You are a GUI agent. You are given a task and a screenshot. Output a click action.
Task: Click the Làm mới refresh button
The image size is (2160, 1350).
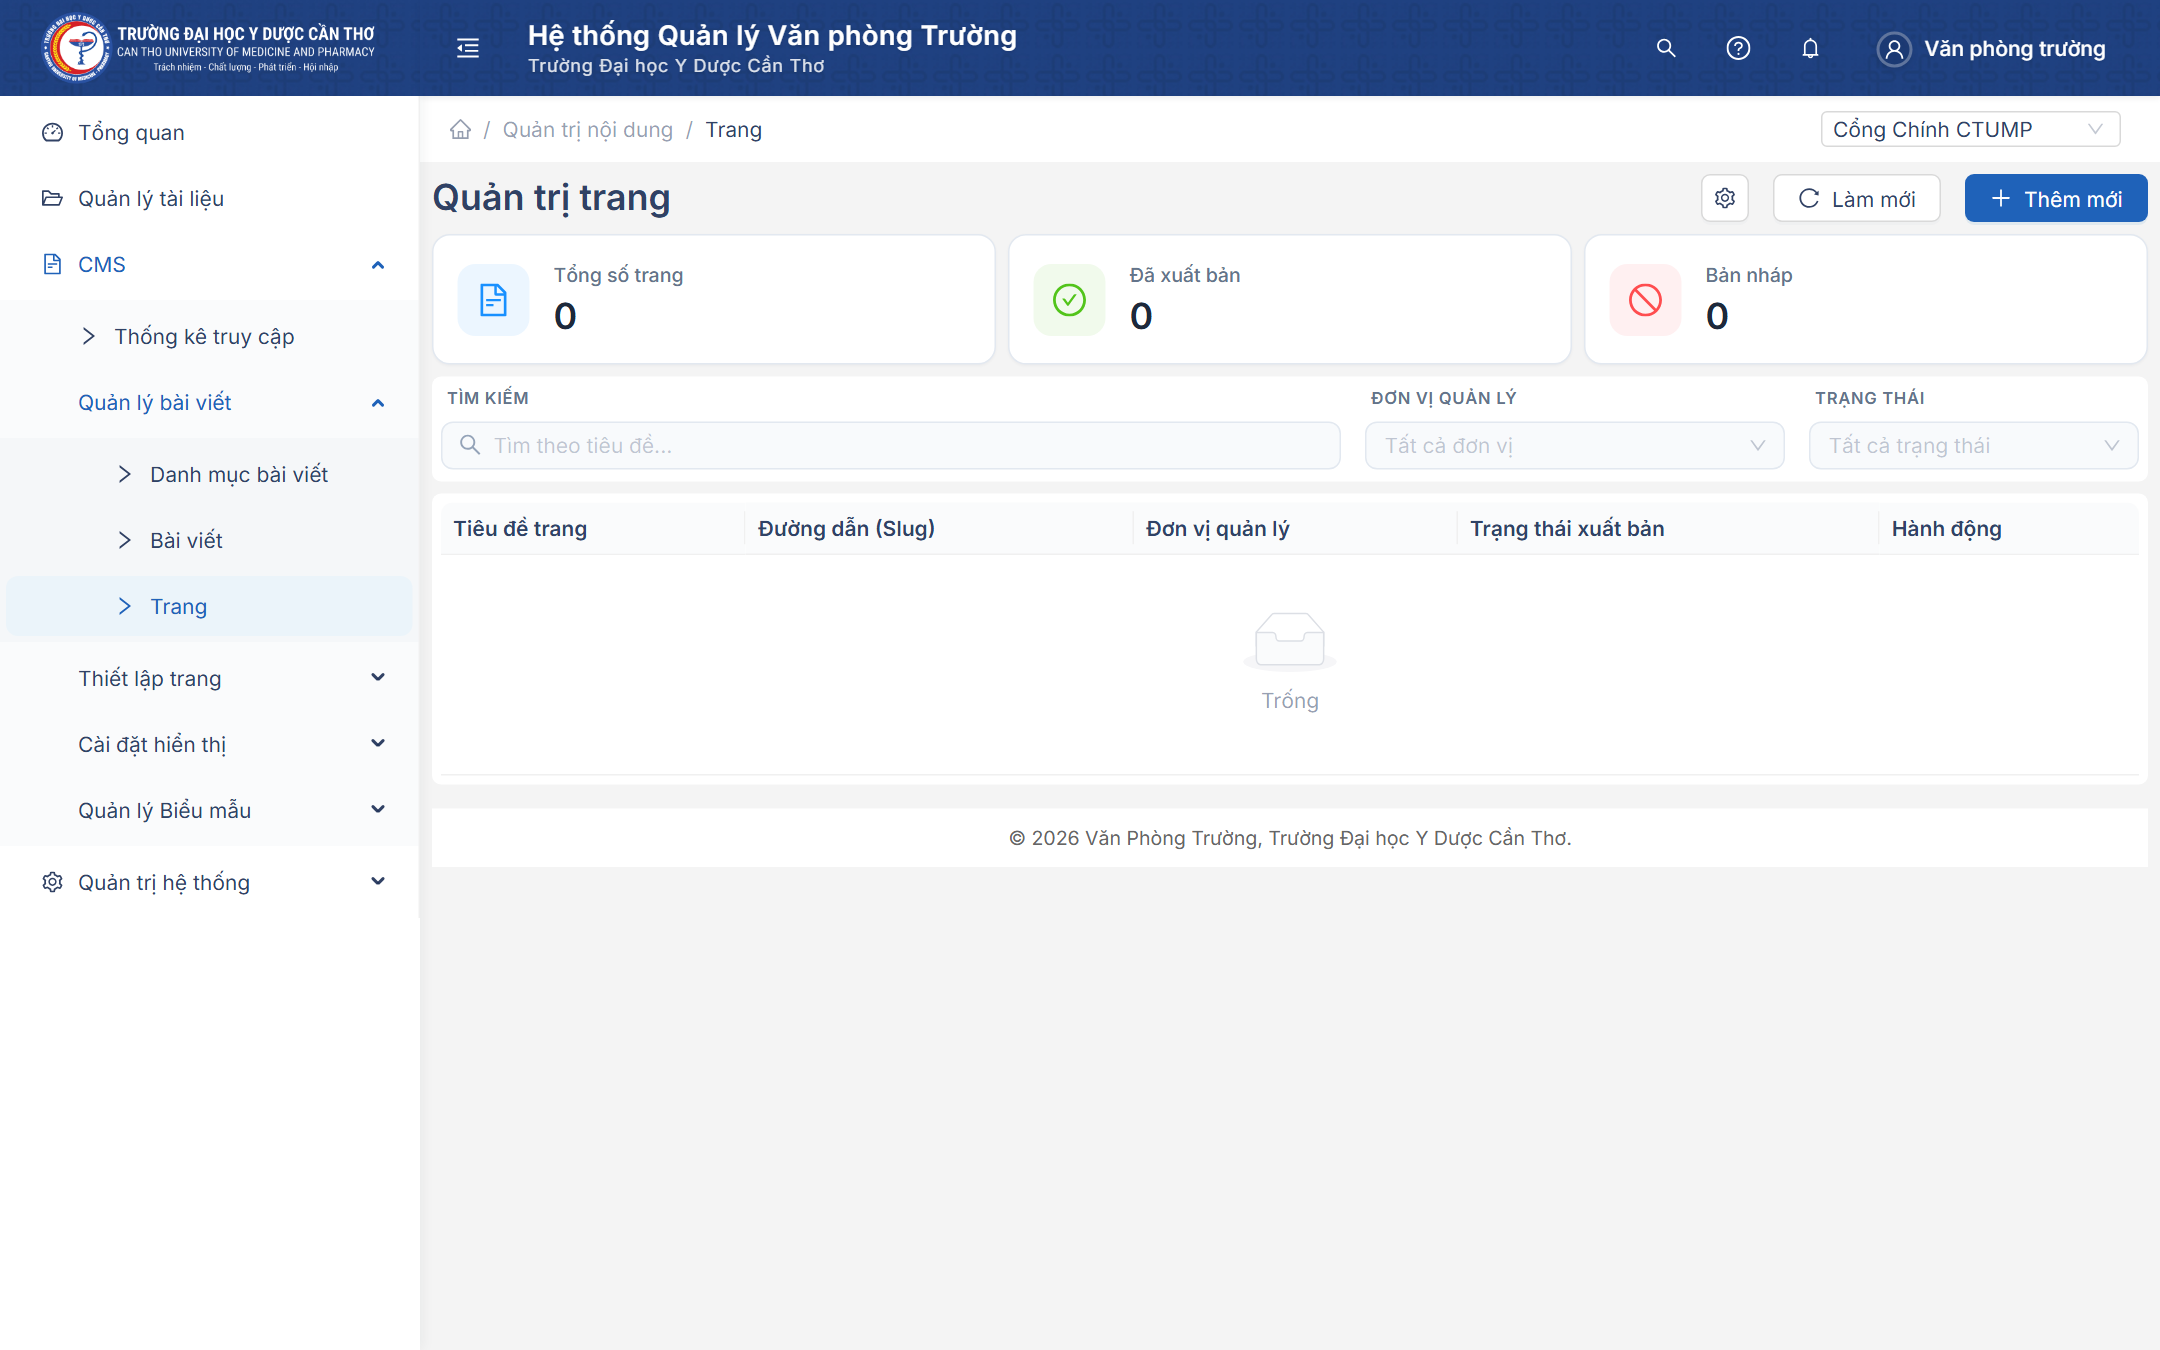coord(1856,199)
